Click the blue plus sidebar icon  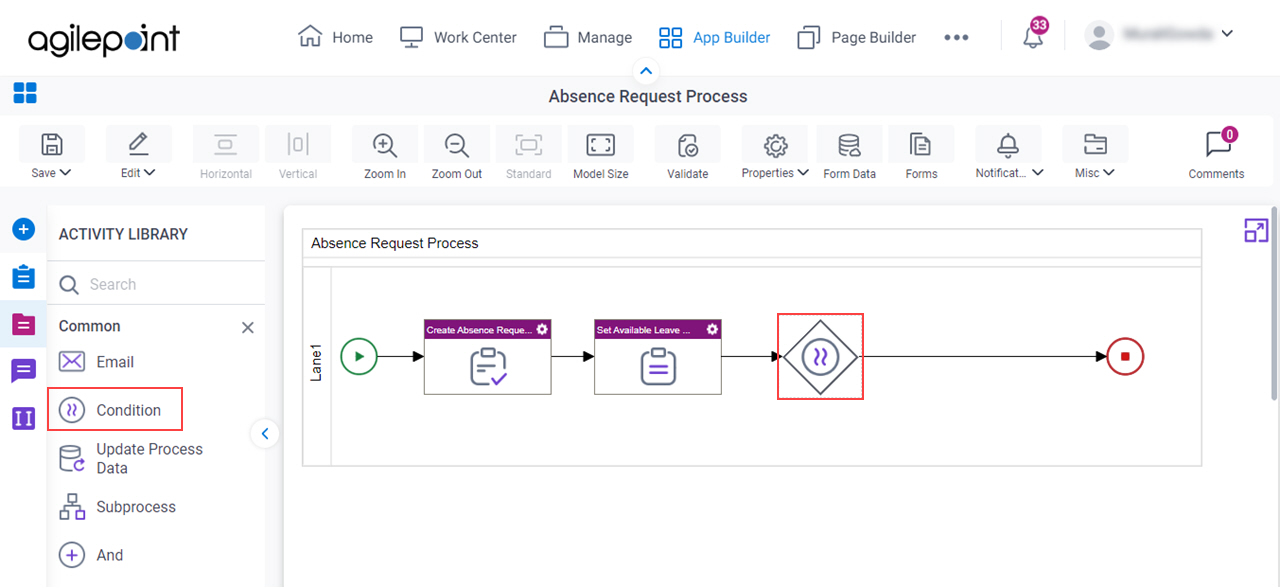pyautogui.click(x=23, y=229)
